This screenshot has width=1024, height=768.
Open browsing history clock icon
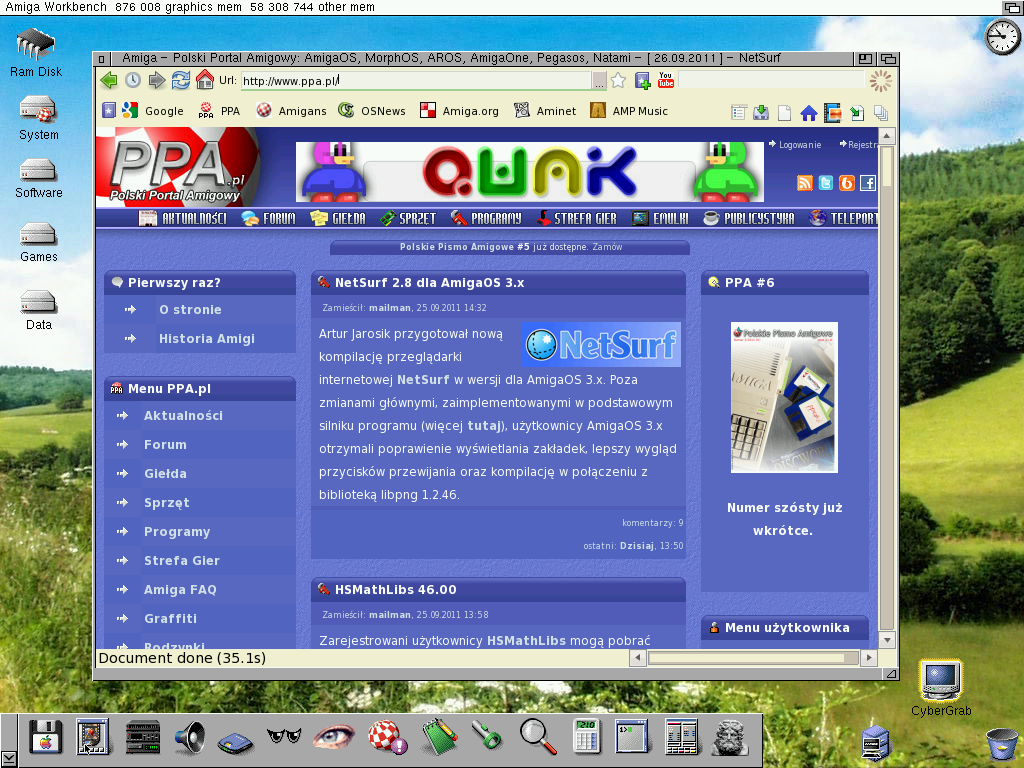[133, 80]
